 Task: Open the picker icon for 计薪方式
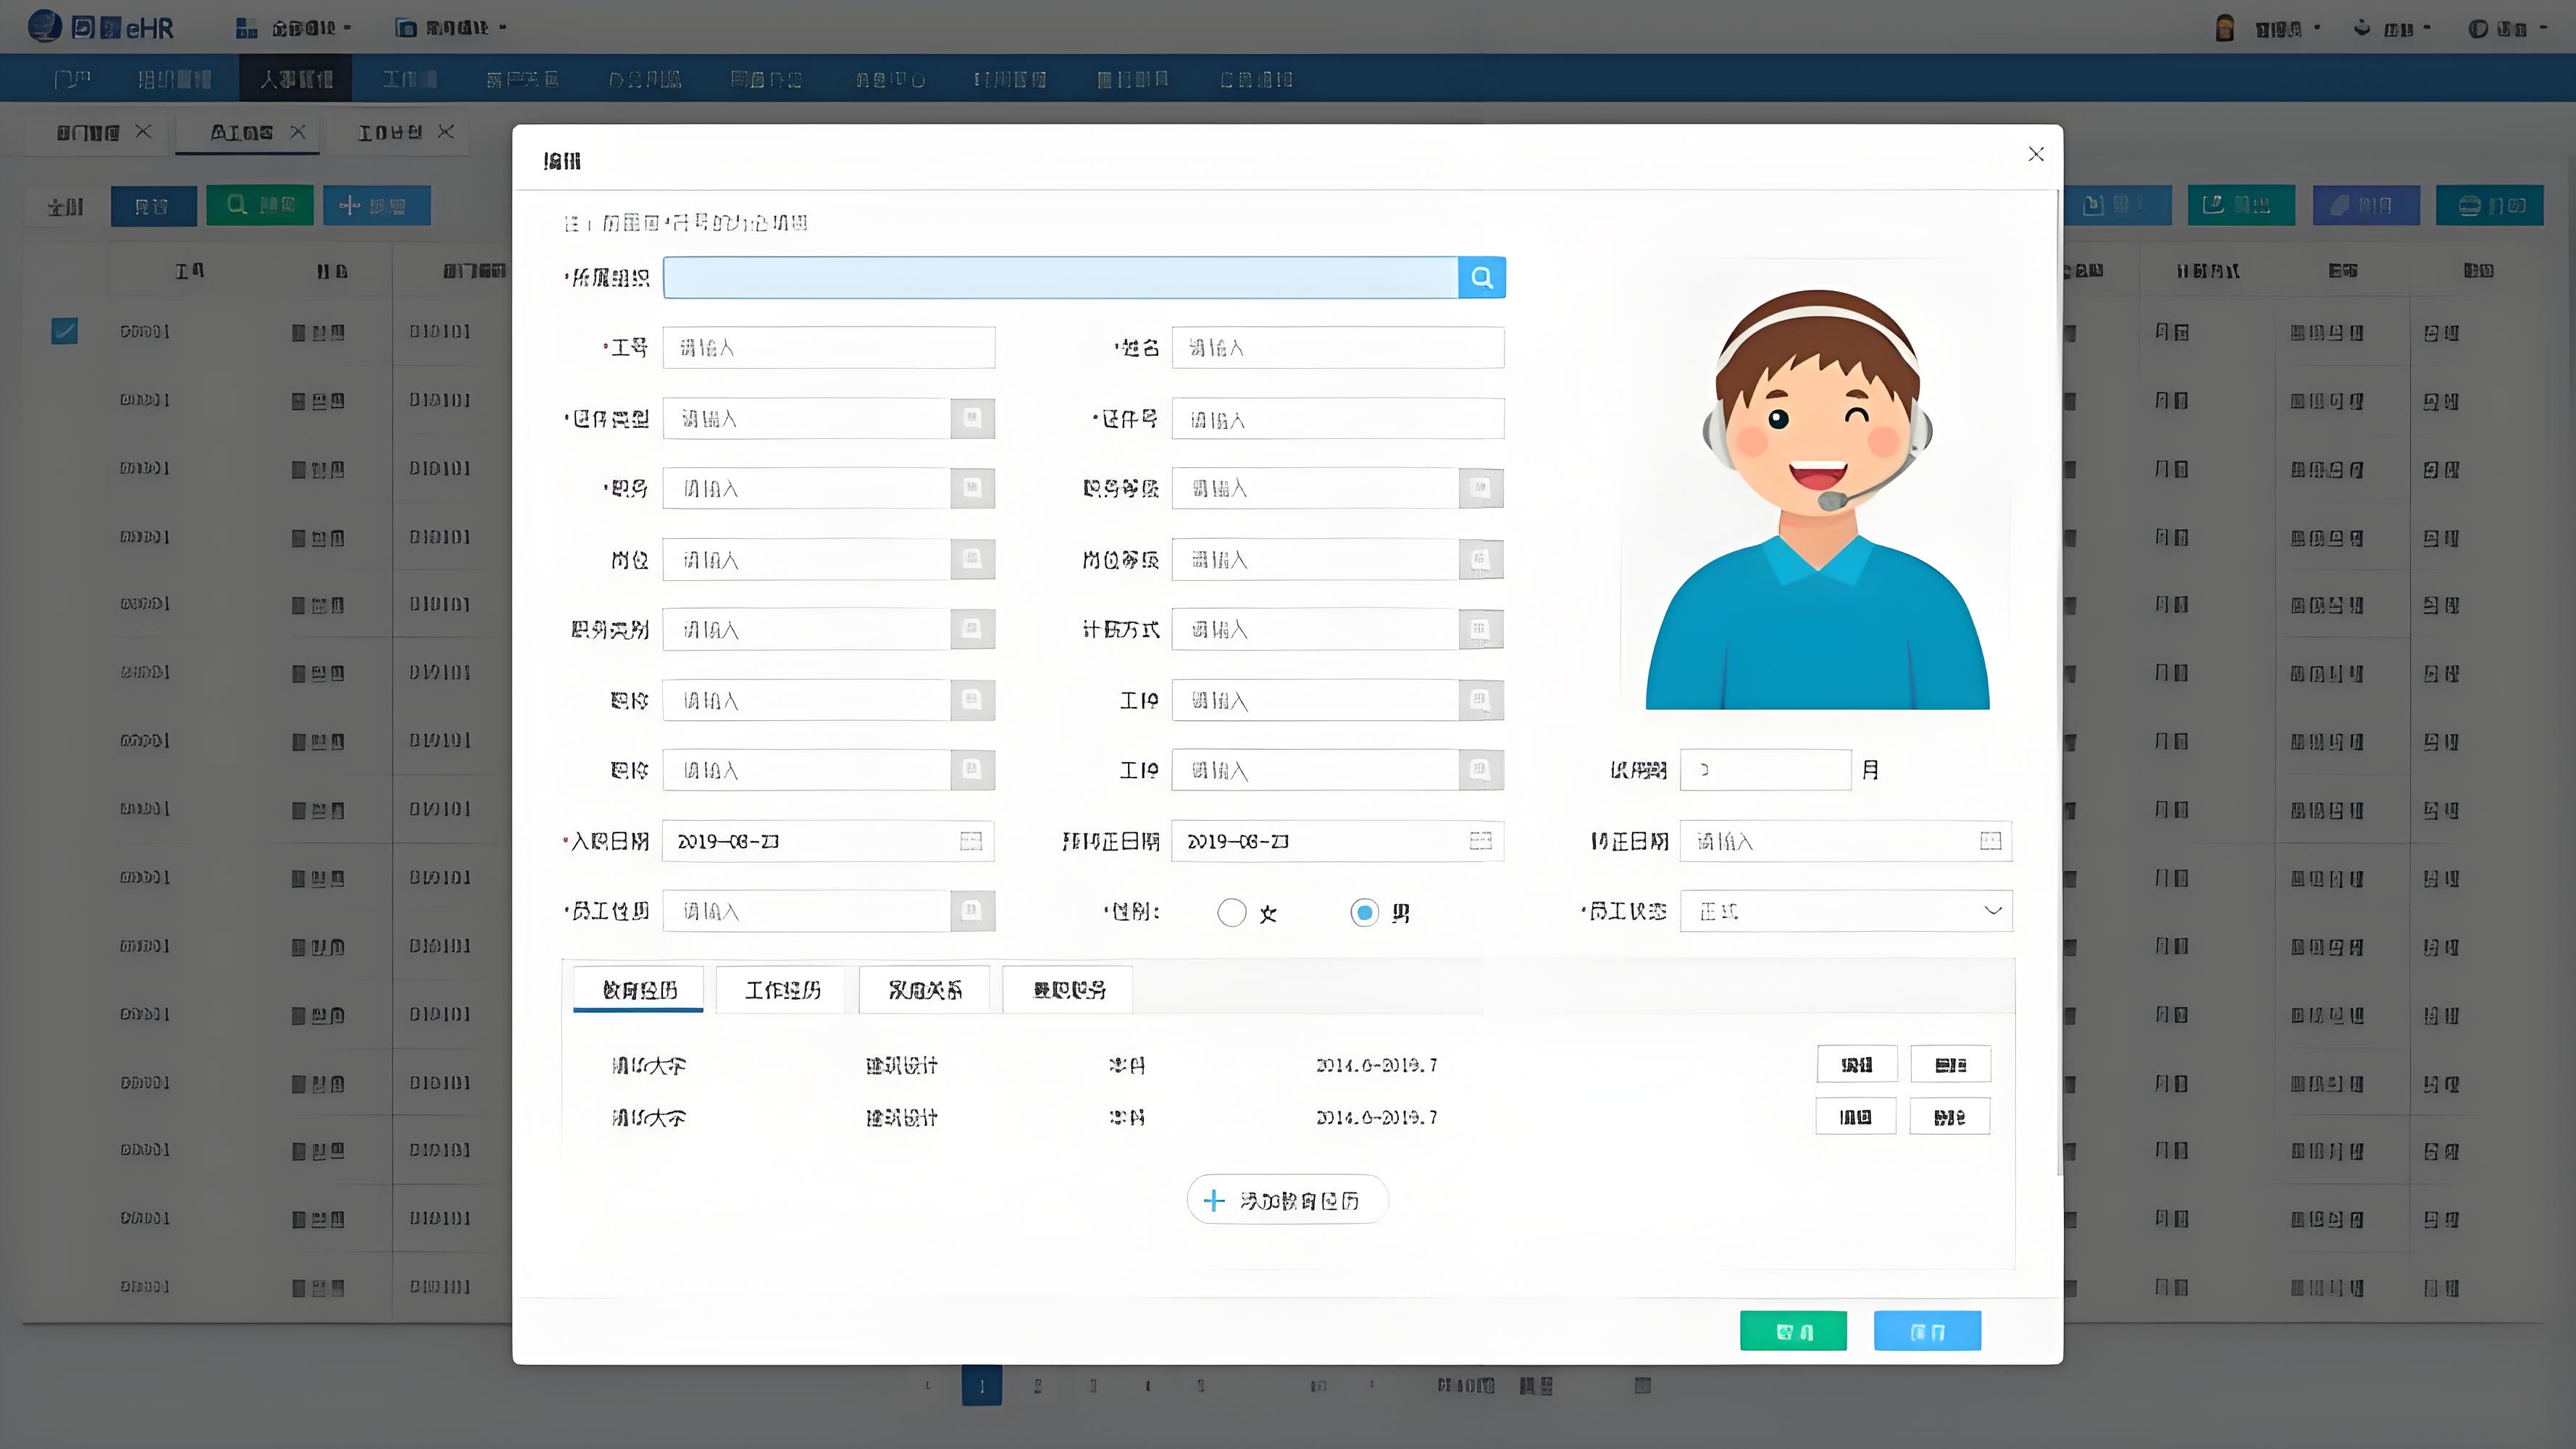[1481, 629]
